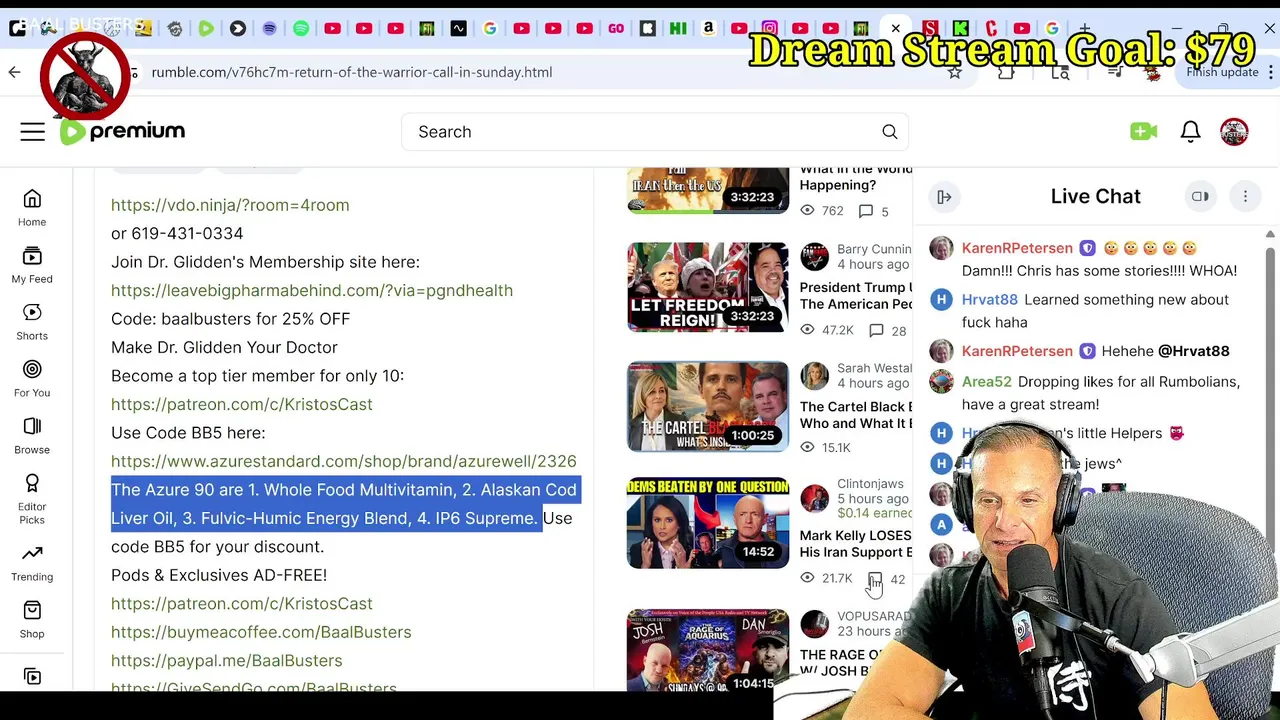Open the VOPUSARAD channel avatar
The width and height of the screenshot is (1280, 720).
point(814,624)
